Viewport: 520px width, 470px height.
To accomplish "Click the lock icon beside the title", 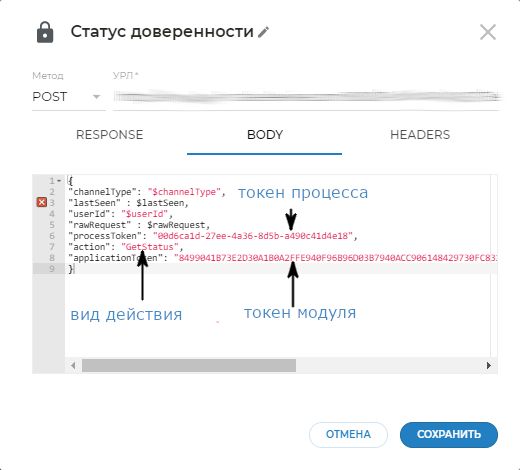I will click(x=45, y=32).
